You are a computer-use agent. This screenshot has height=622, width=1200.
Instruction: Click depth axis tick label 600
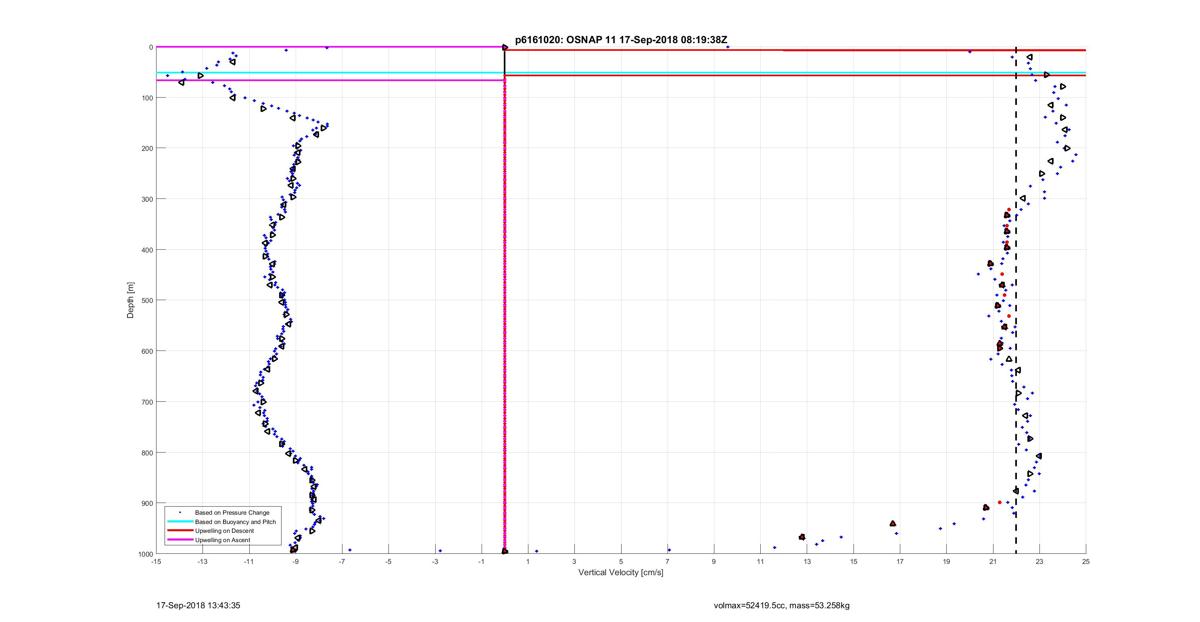pos(146,351)
